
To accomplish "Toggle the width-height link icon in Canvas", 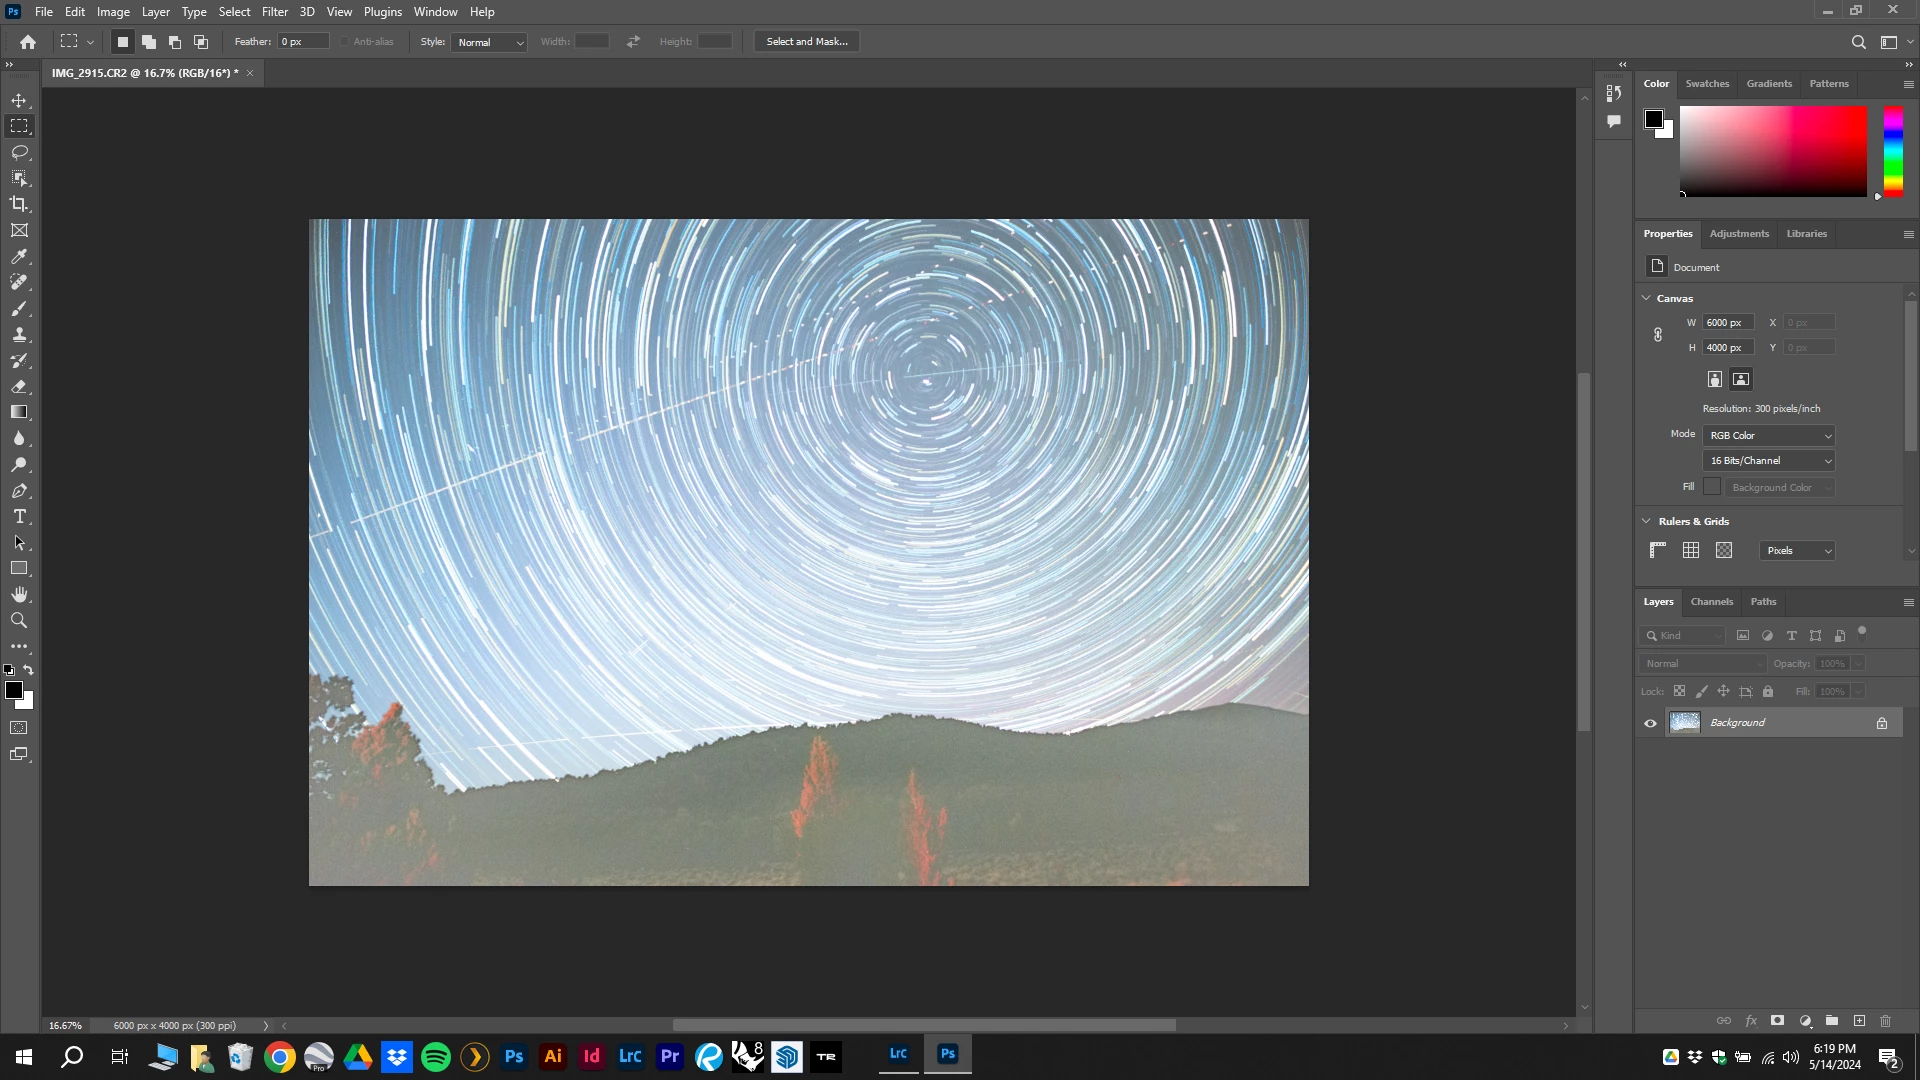I will pyautogui.click(x=1657, y=335).
